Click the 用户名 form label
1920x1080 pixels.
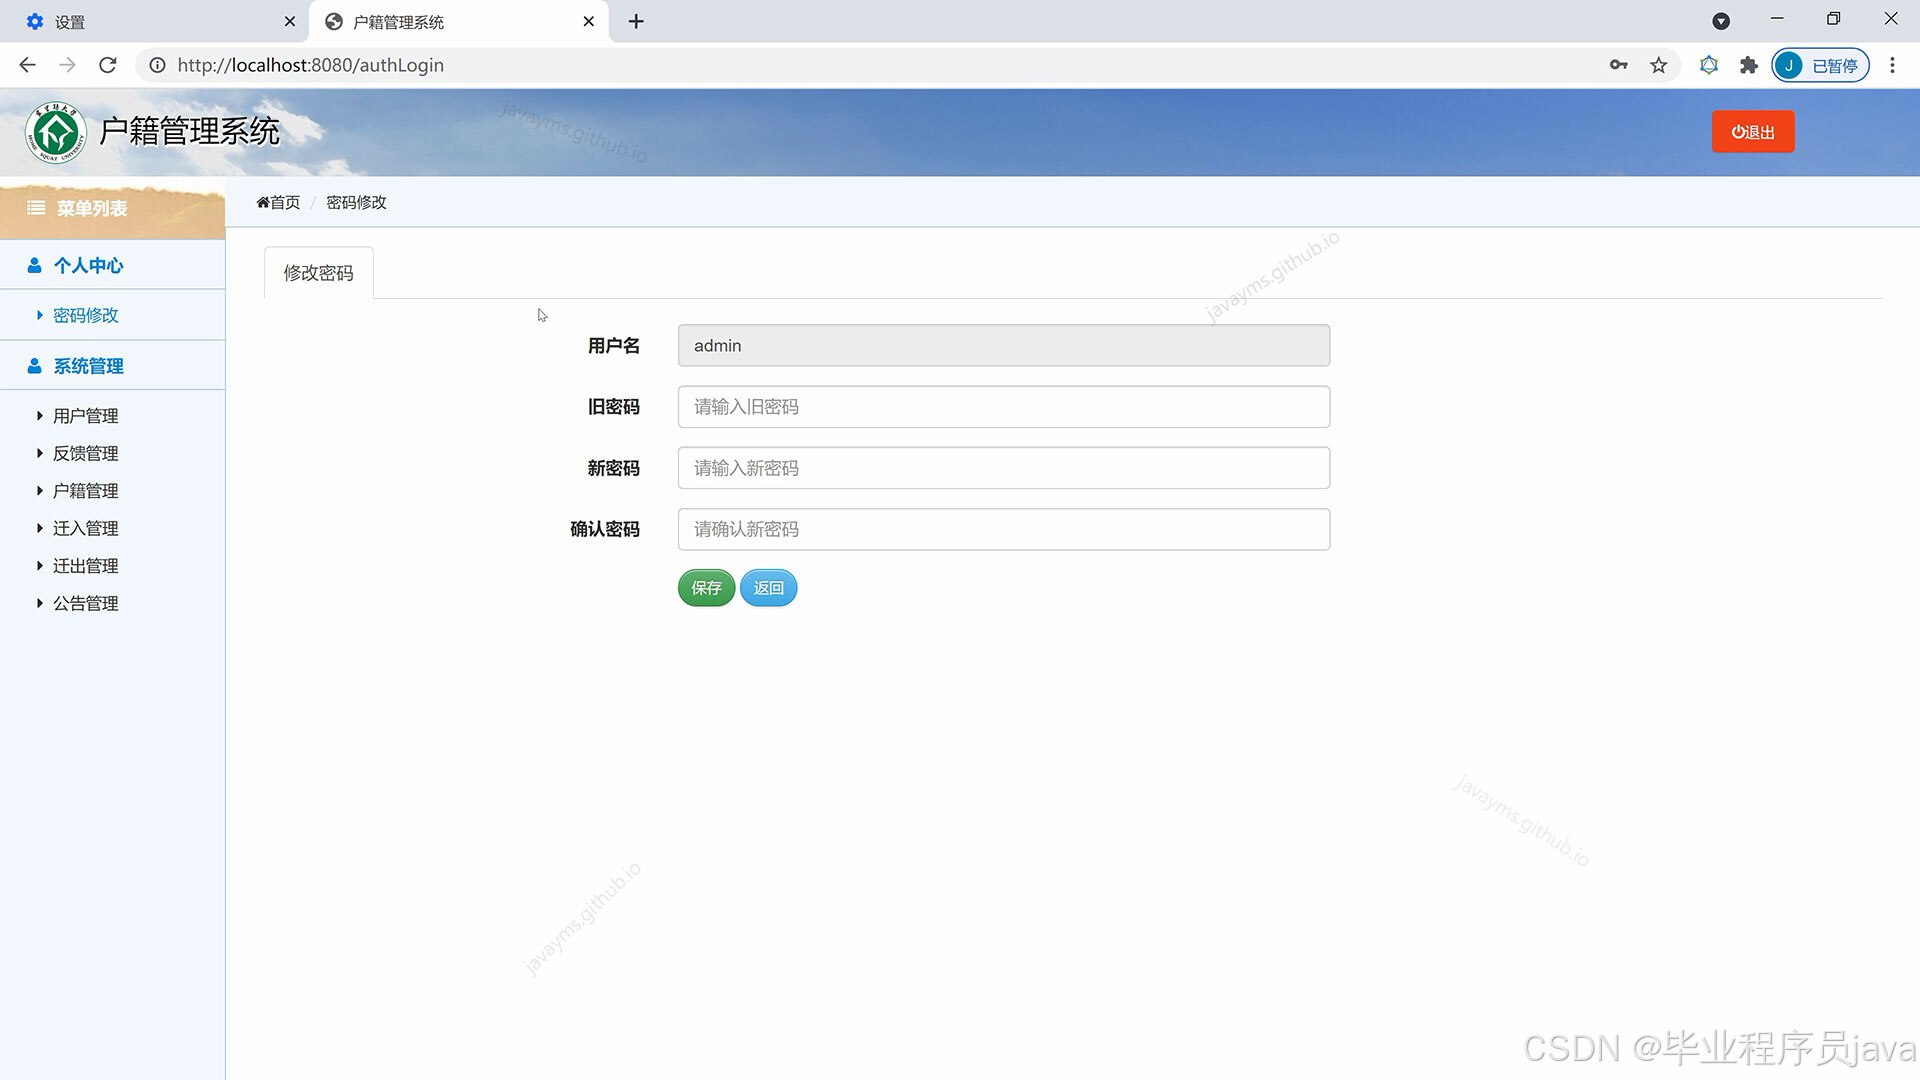pyautogui.click(x=613, y=345)
